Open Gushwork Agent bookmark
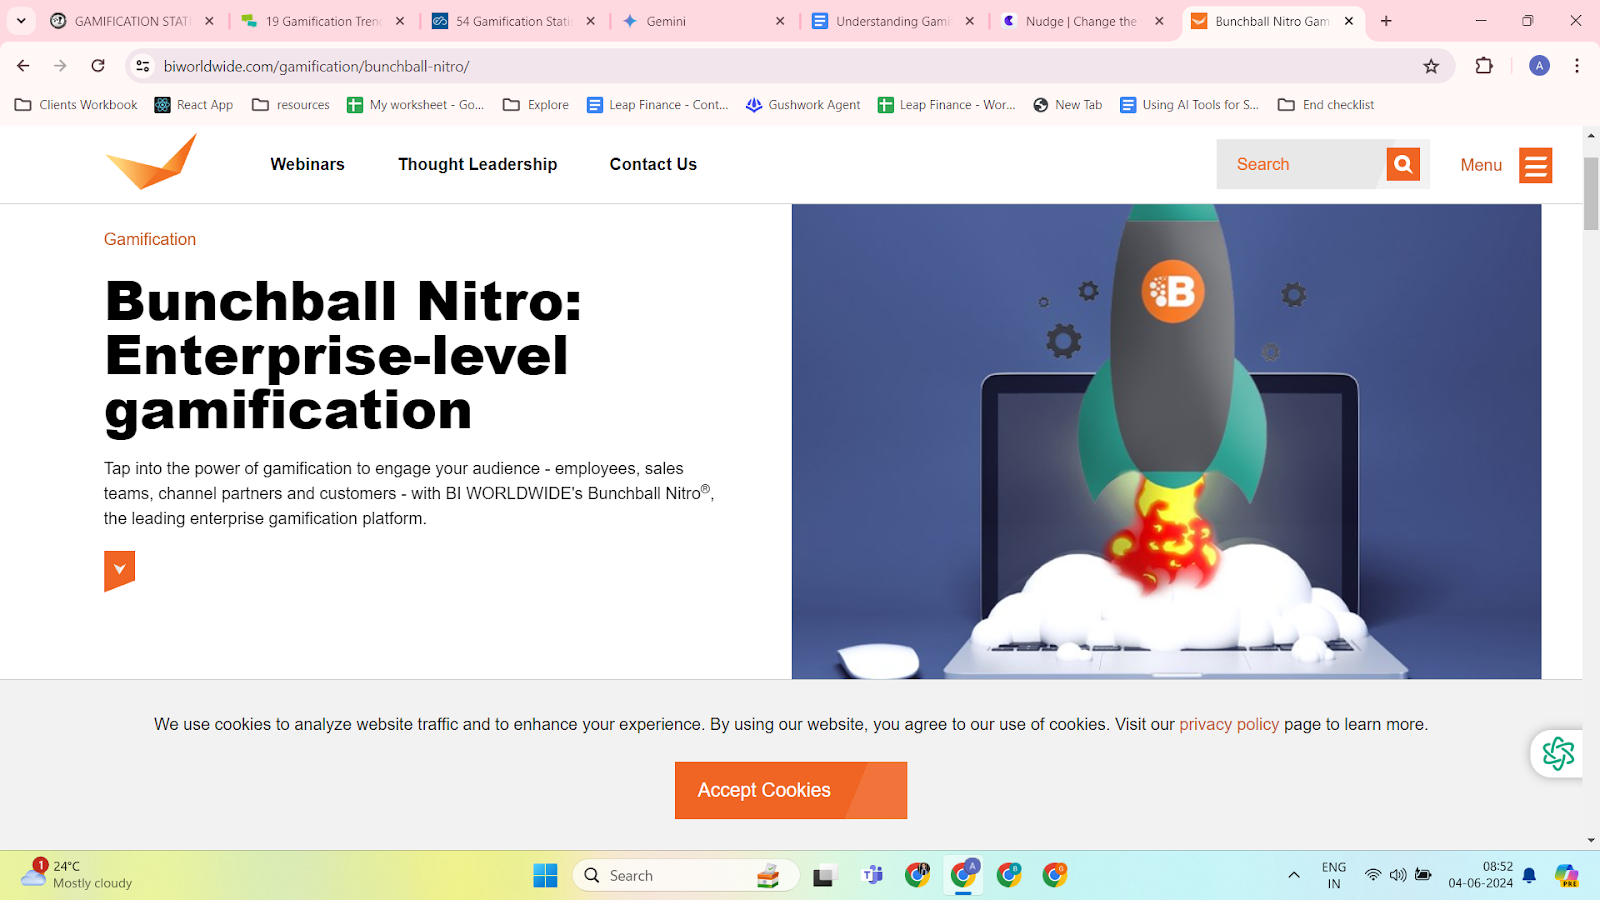 tap(803, 104)
